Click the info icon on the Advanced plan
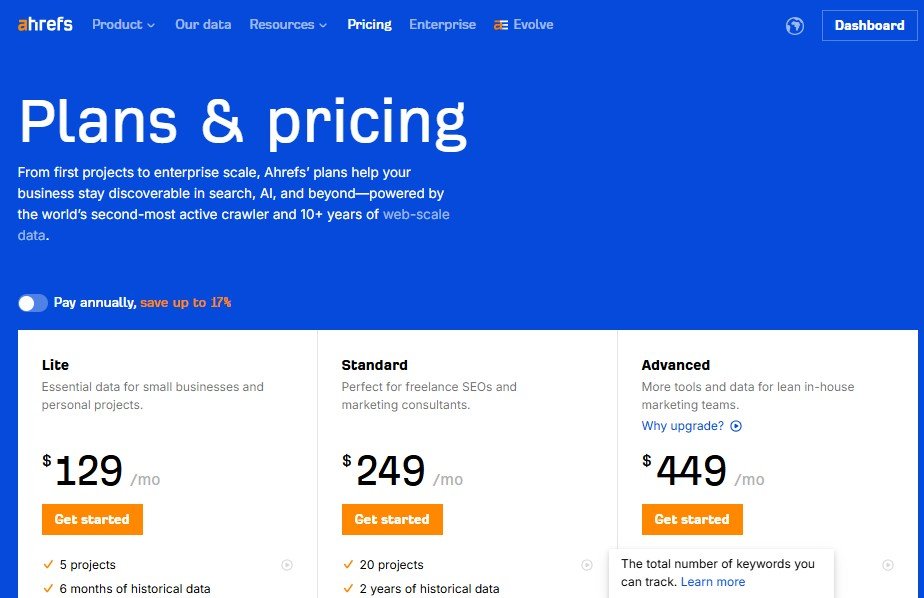The image size is (924, 598). tap(886, 565)
